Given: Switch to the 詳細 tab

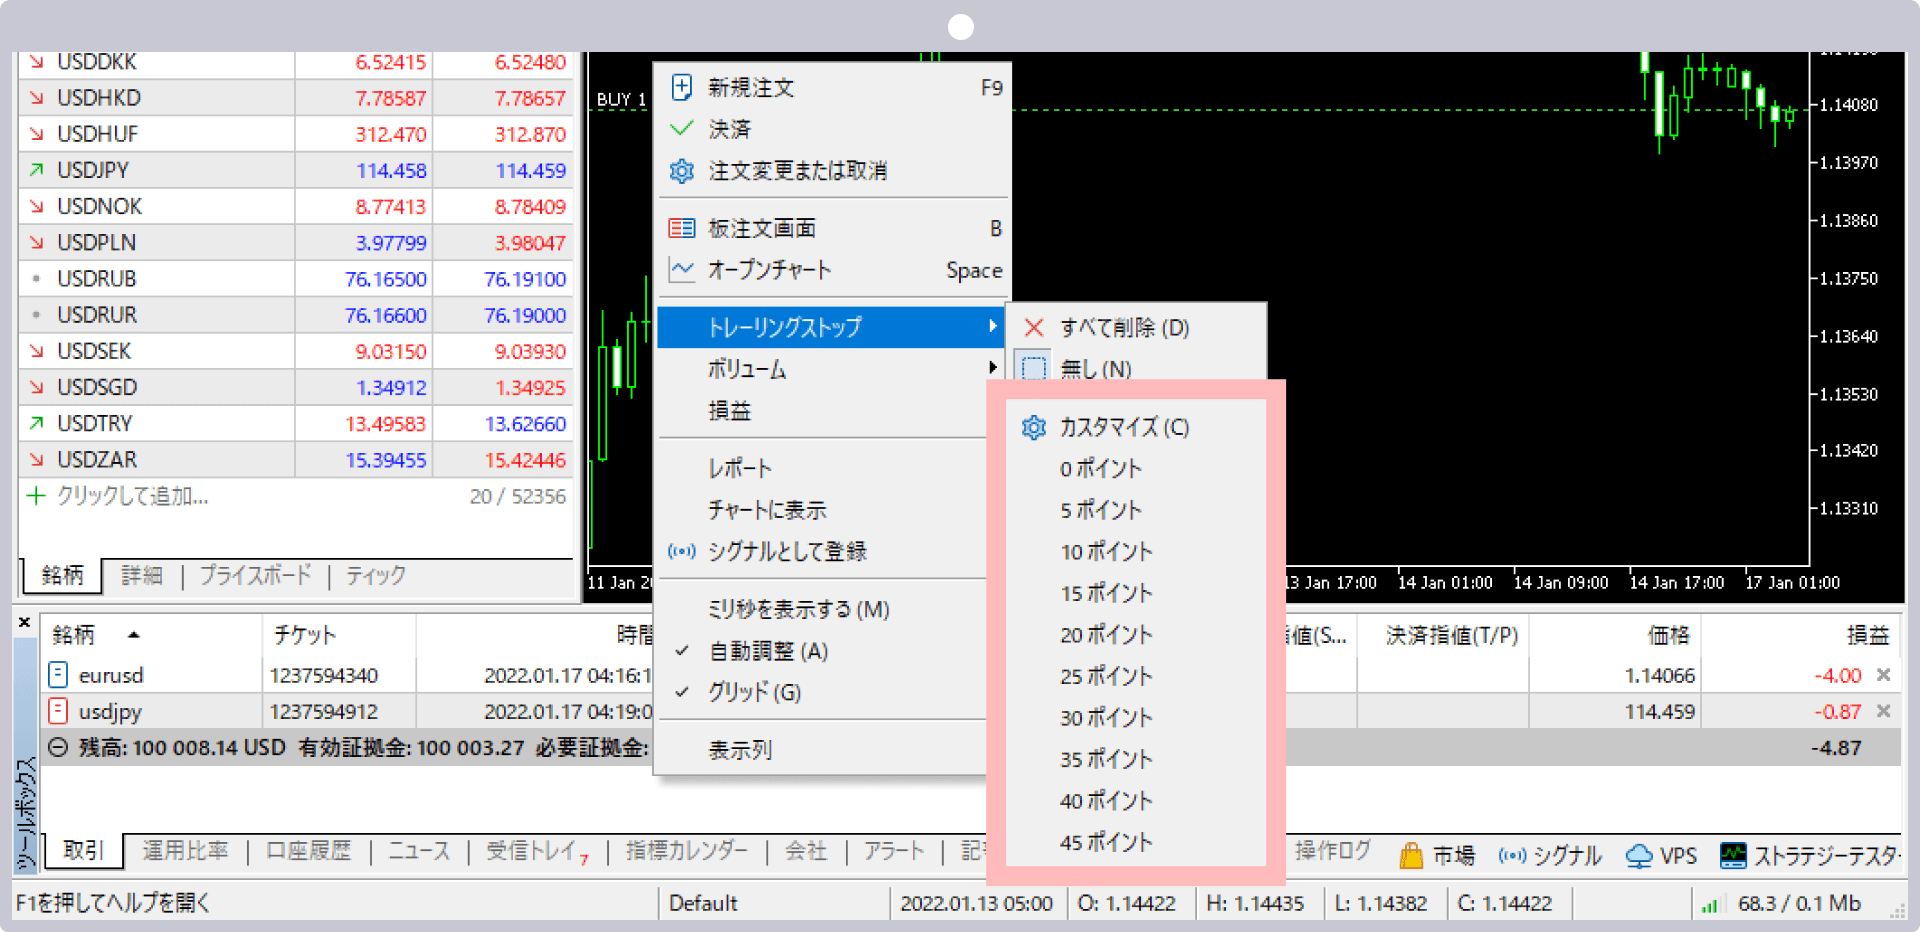Looking at the screenshot, I should point(141,575).
